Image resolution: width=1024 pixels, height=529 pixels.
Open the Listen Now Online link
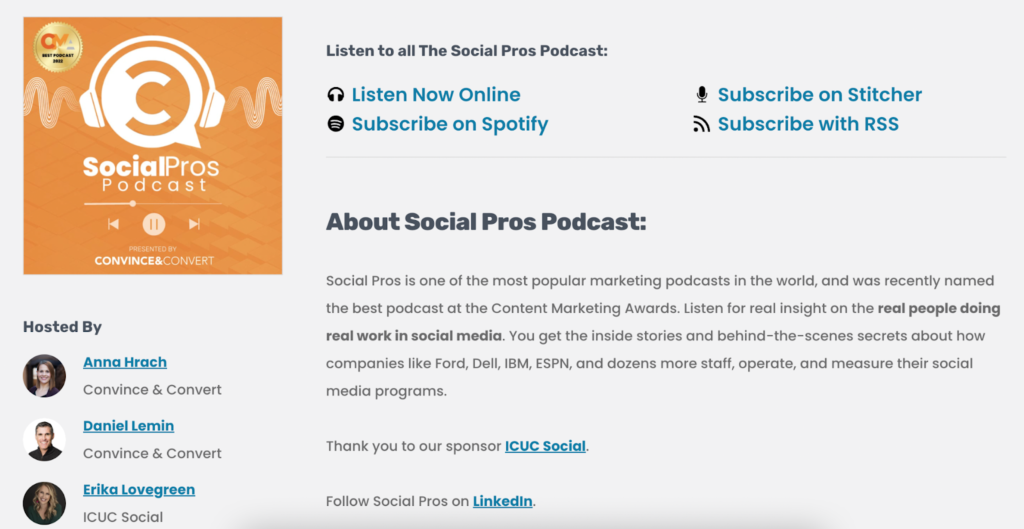point(436,95)
